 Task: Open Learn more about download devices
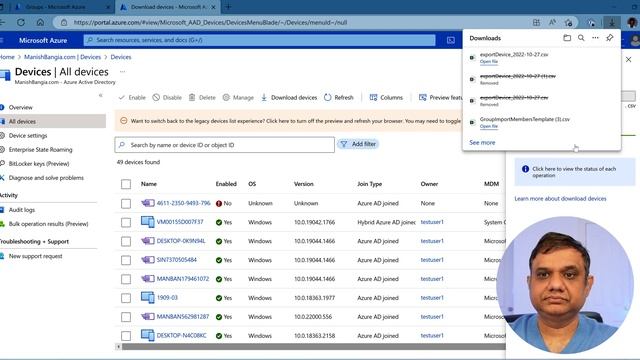tap(560, 199)
